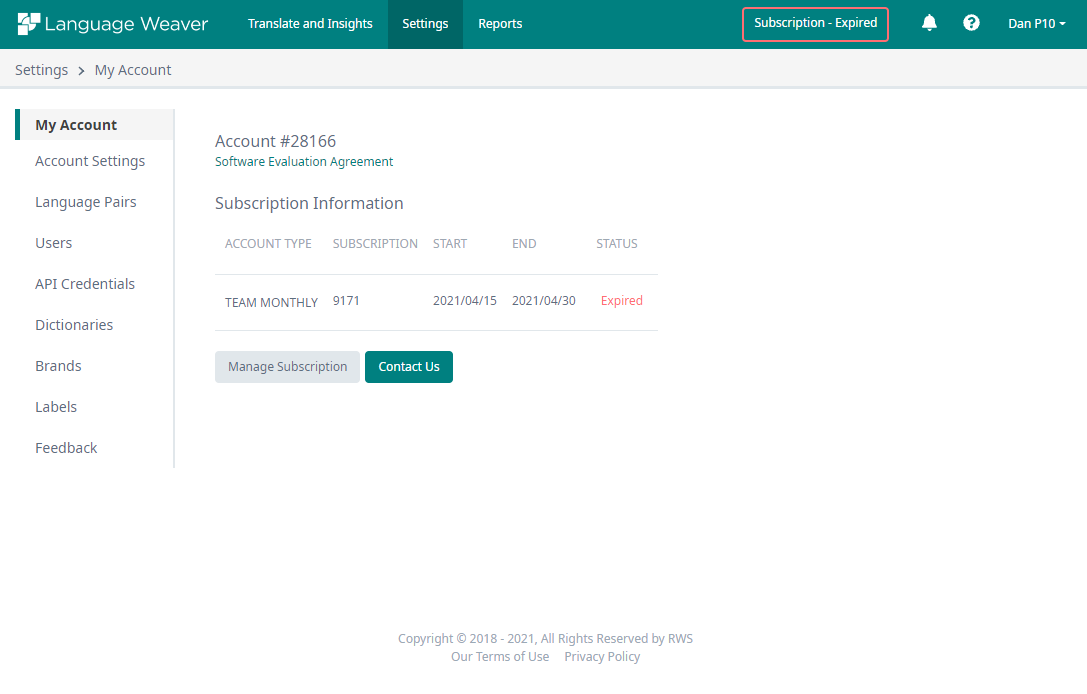The width and height of the screenshot is (1087, 694).
Task: Click the red Expired status text
Action: 621,300
